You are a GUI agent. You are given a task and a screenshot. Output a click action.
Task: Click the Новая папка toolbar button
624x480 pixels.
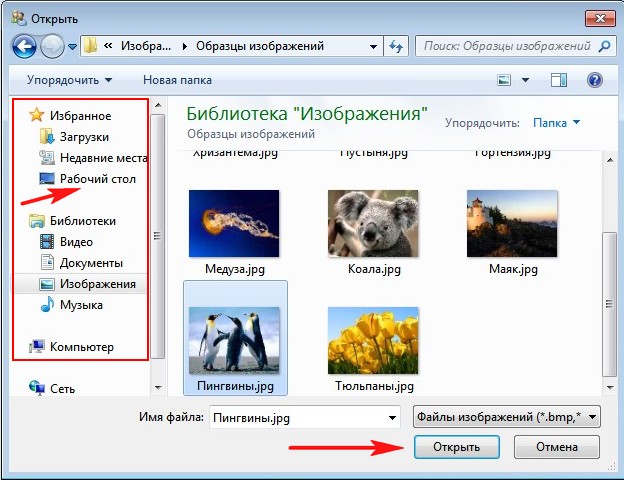tap(177, 79)
